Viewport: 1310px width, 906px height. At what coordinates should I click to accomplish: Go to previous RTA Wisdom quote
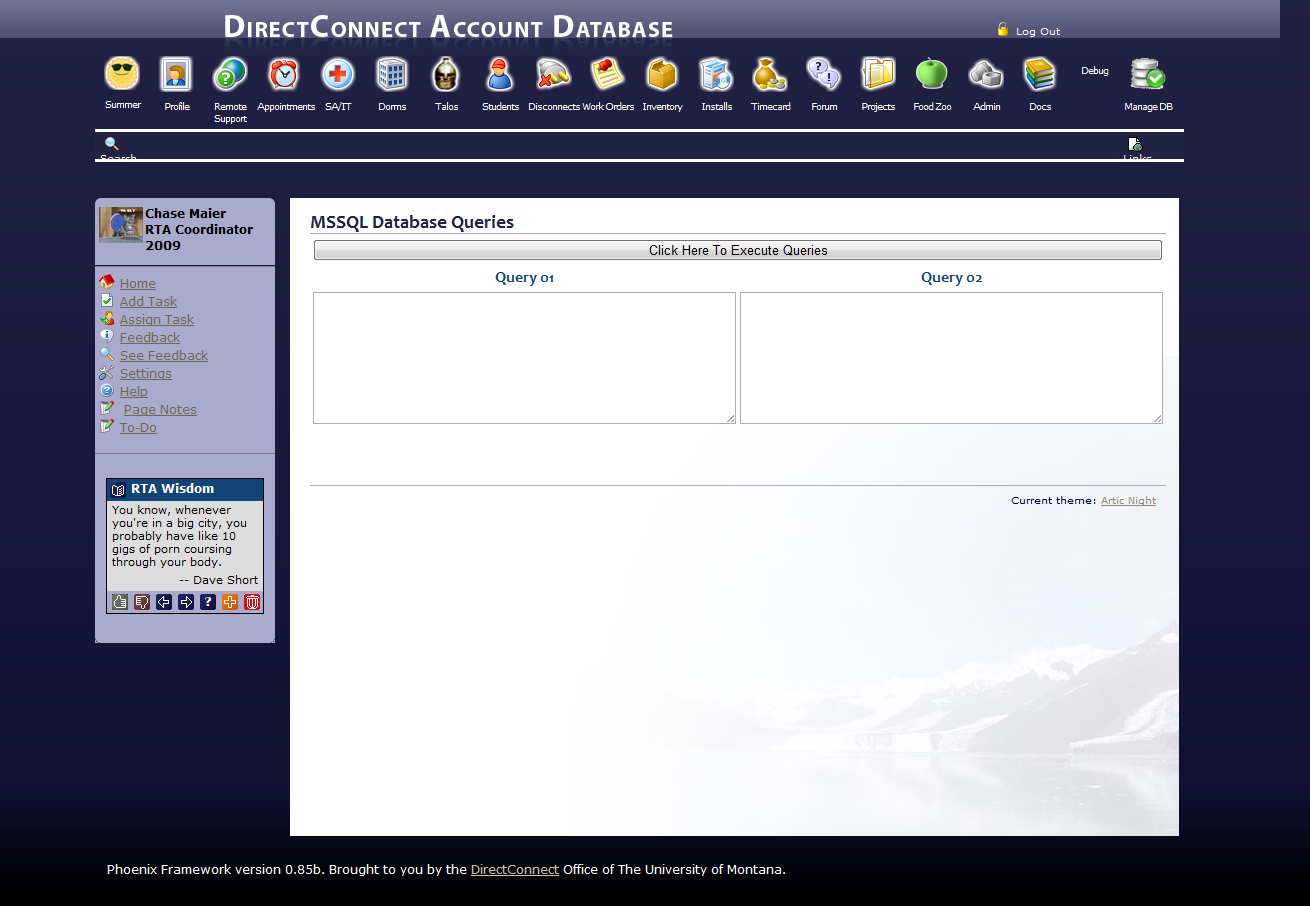tap(164, 602)
